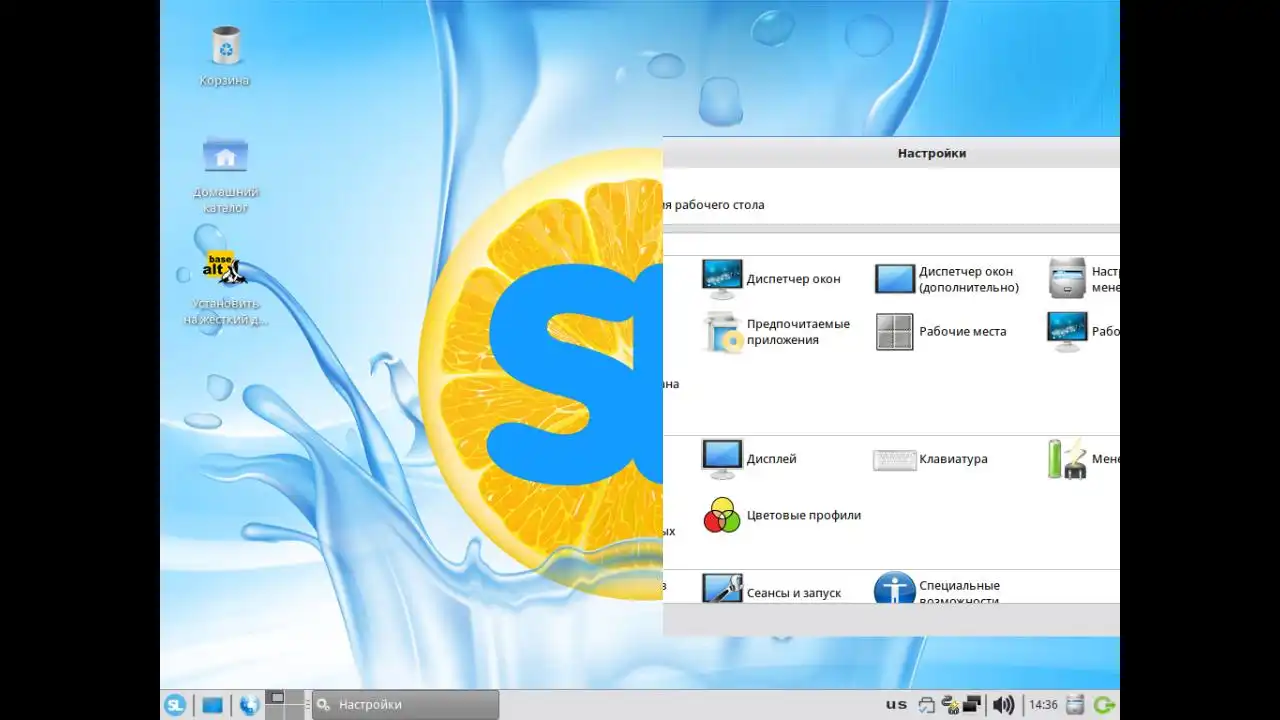Viewport: 1280px width, 720px height.
Task: Click the power manager battery icon in Настройки
Action: pos(1067,459)
